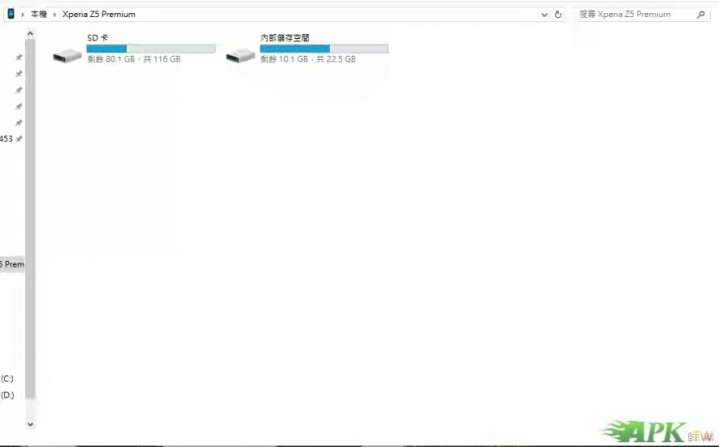Screen dimensions: 720x447
Task: Open the 內部儲存空間 drive icon
Action: (x=240, y=56)
